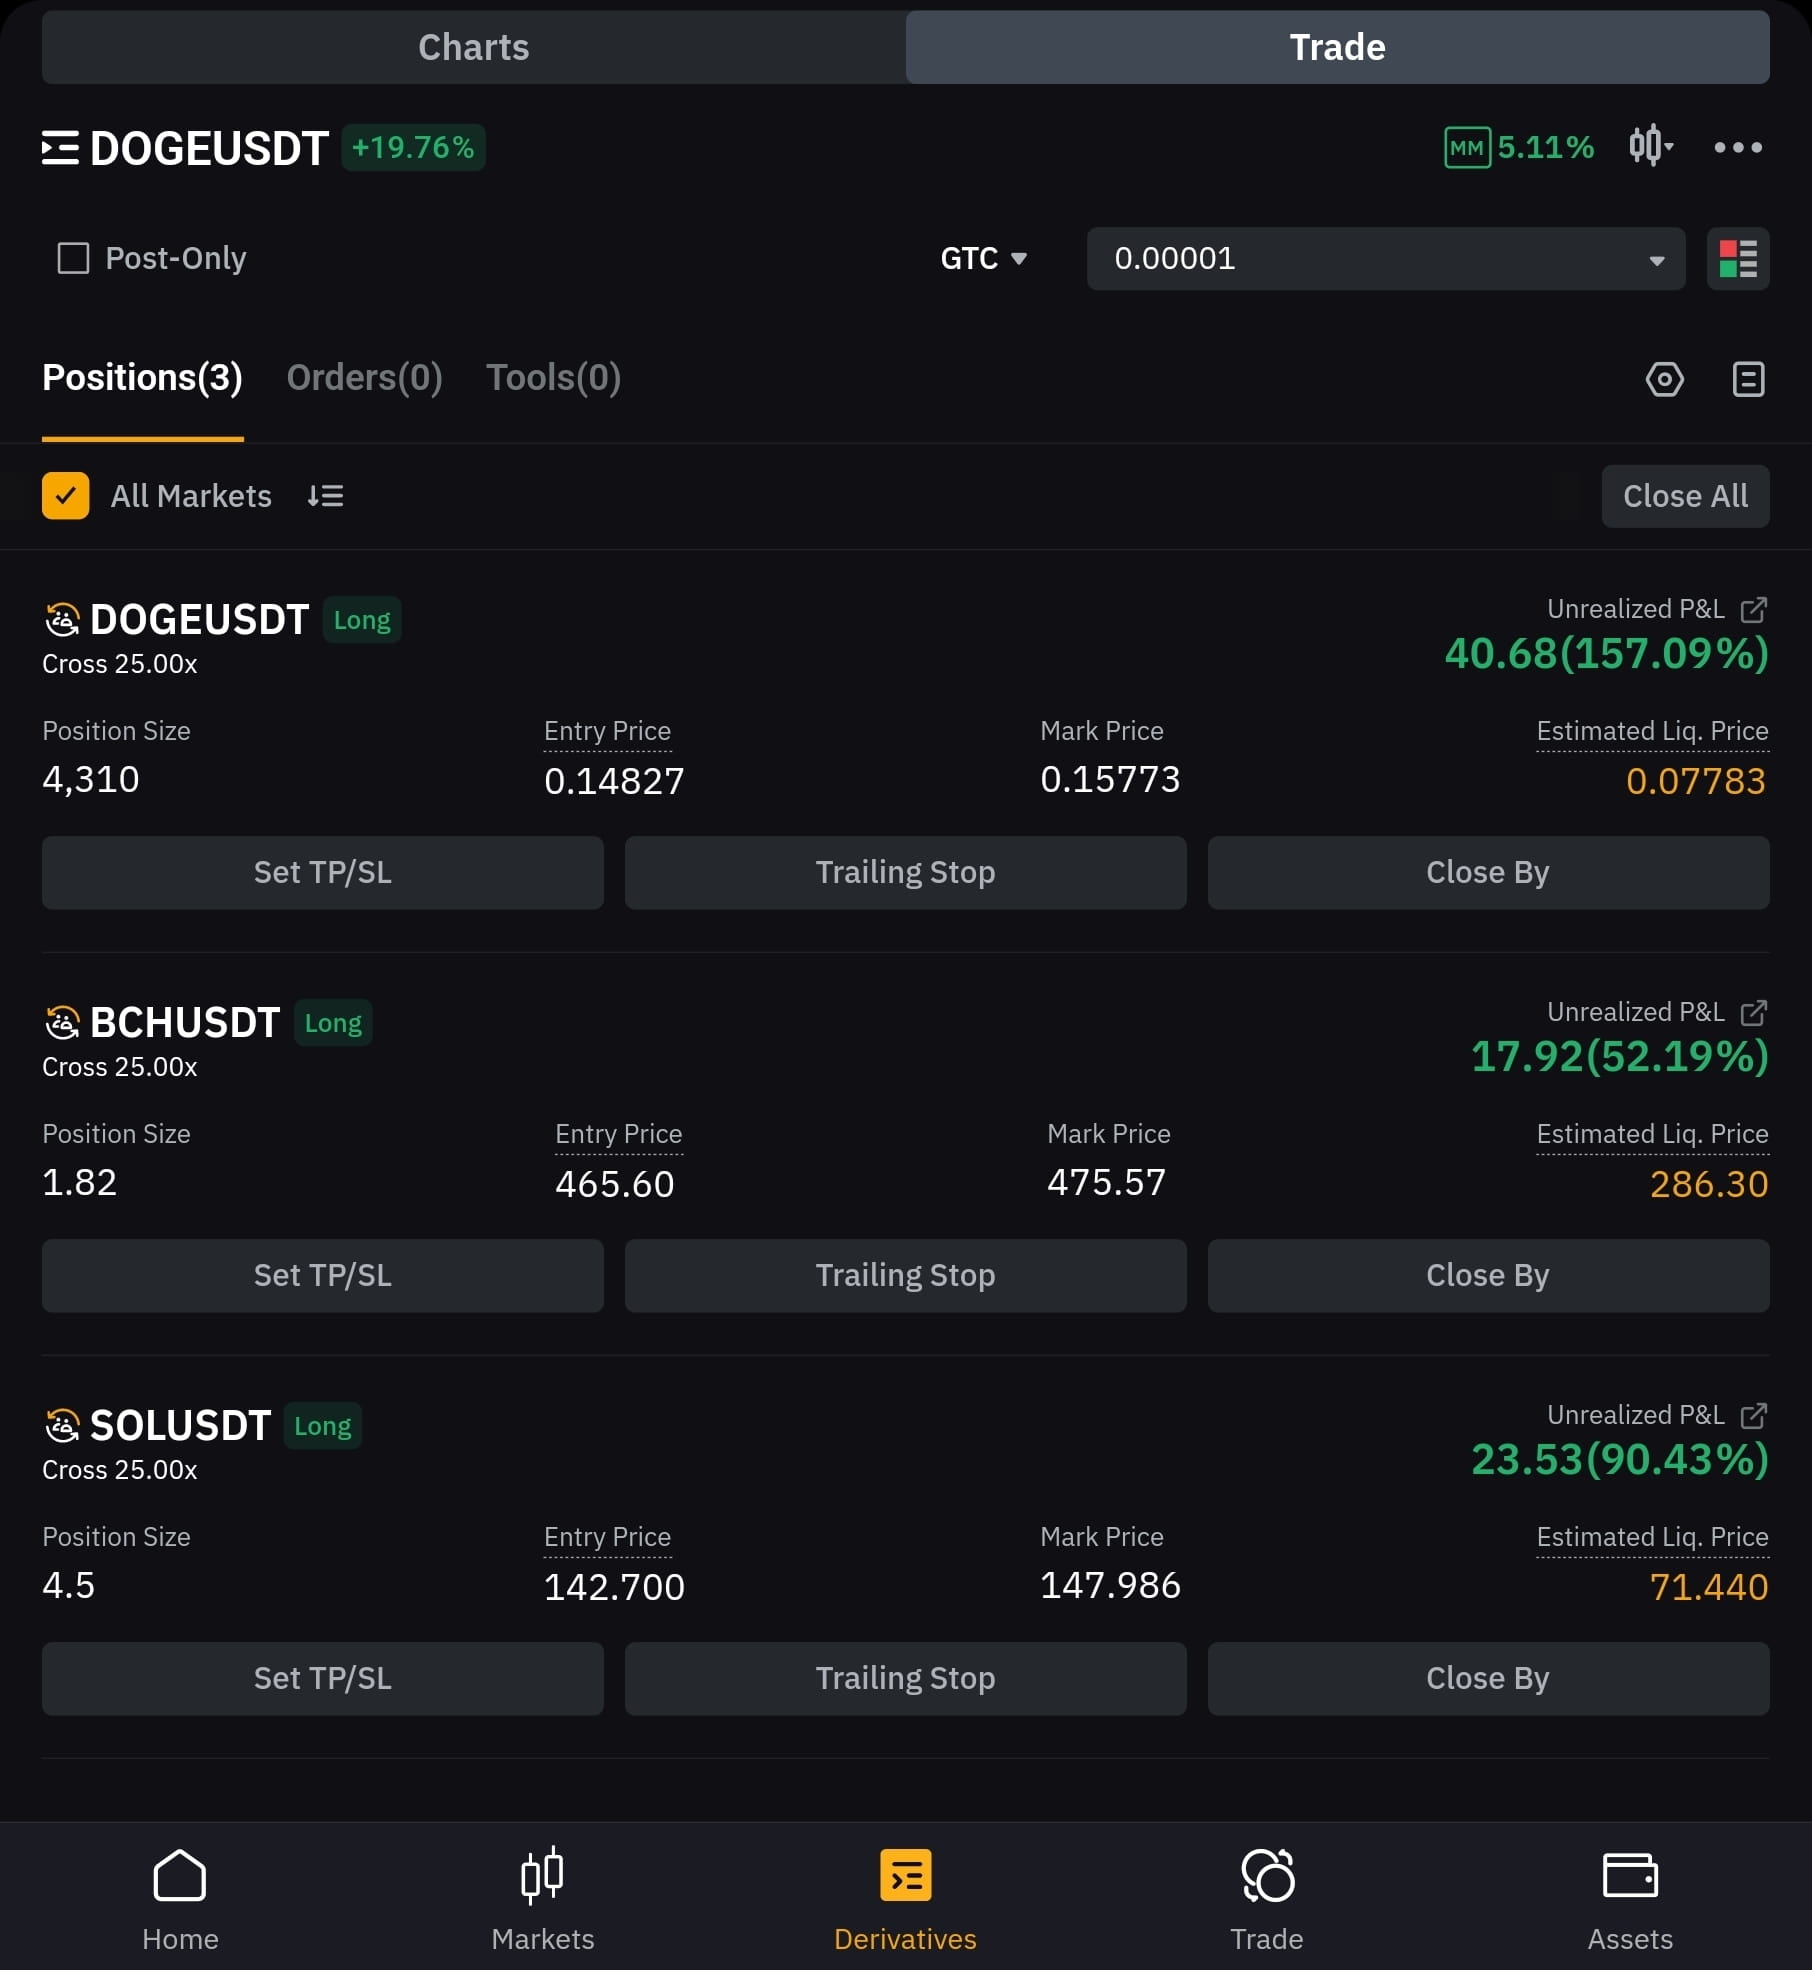Switch to the Charts tab

473,46
